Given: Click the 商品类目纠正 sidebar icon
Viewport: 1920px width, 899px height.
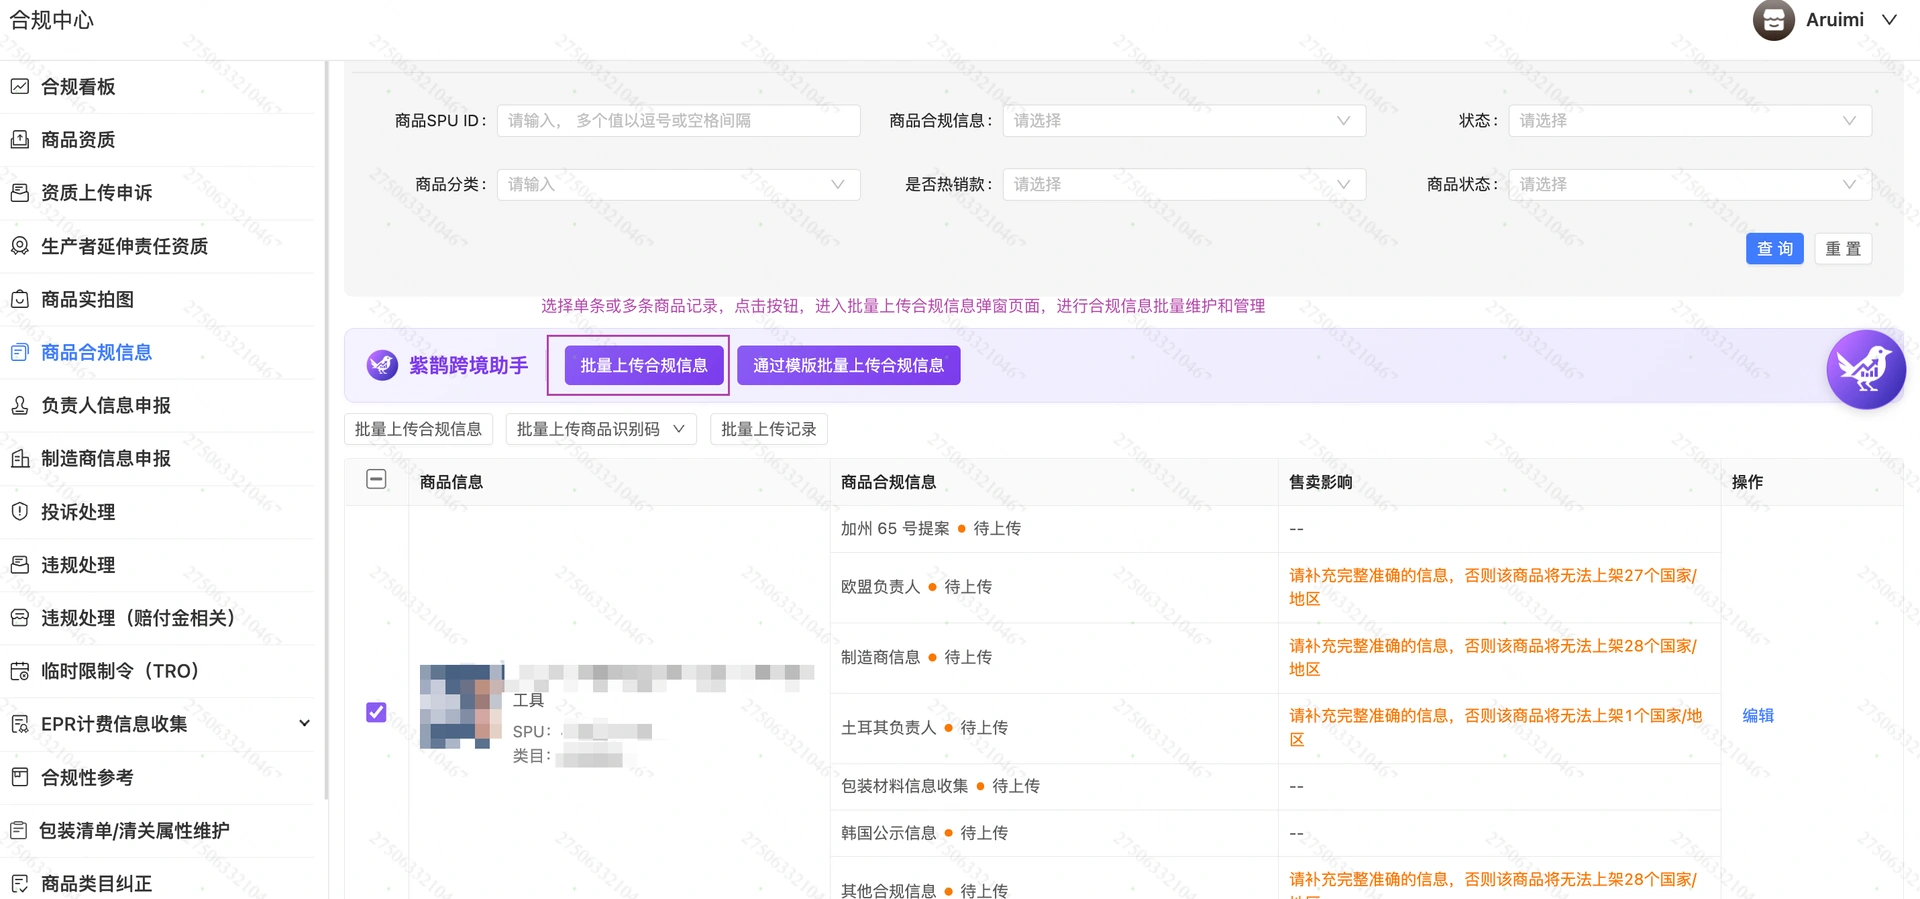Looking at the screenshot, I should 20,884.
